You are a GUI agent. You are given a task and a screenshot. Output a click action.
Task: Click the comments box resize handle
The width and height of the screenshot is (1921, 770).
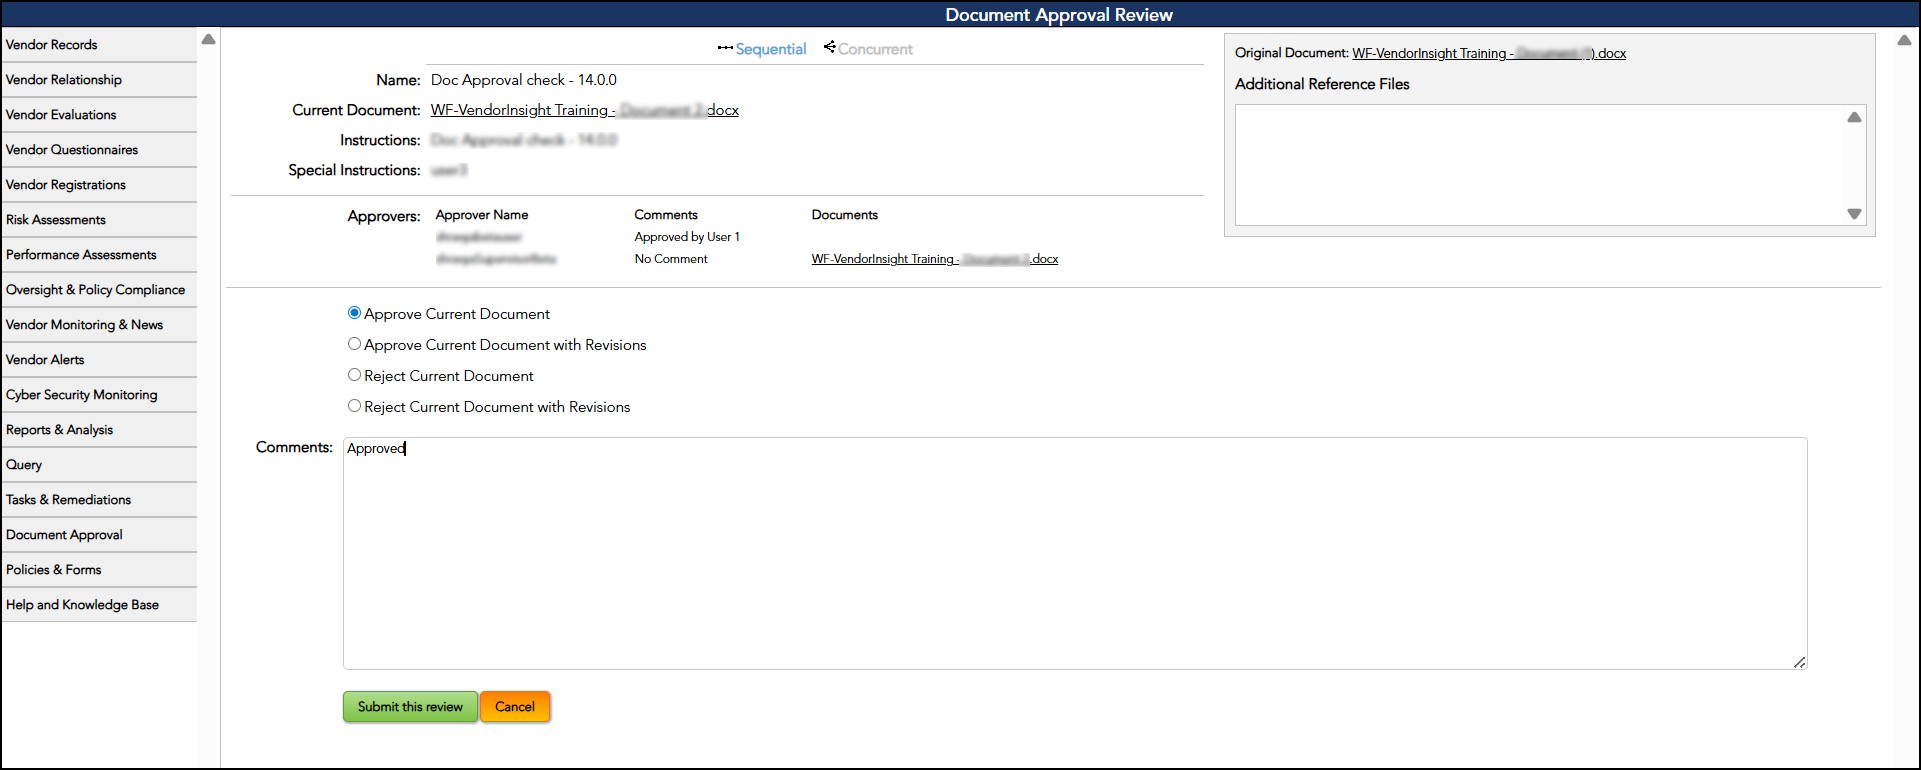coord(1799,662)
